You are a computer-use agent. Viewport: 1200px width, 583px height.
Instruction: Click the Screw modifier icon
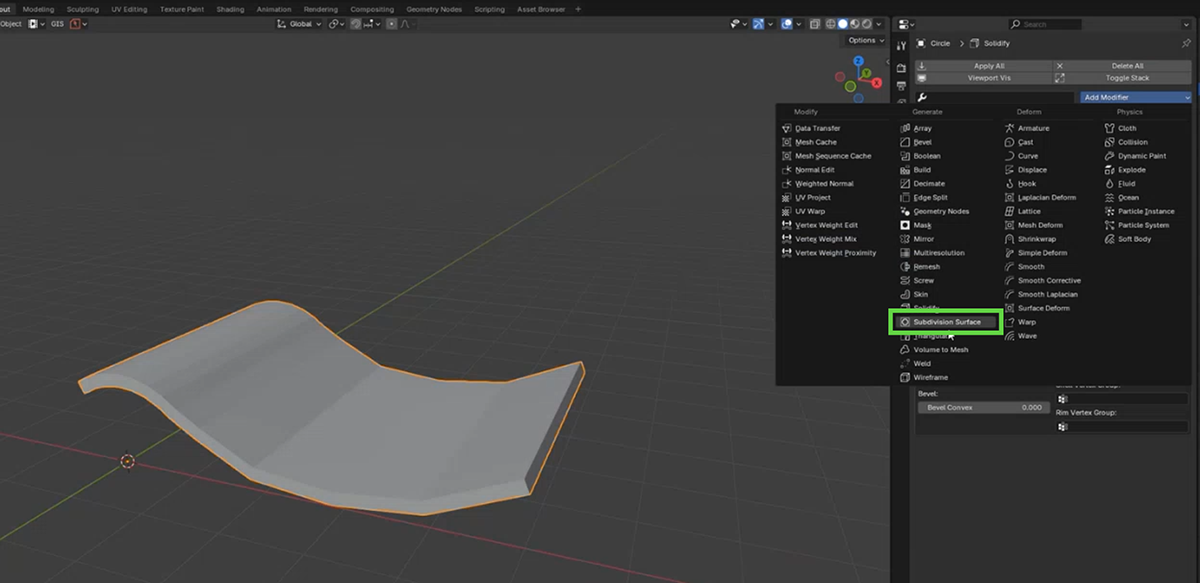pos(905,281)
